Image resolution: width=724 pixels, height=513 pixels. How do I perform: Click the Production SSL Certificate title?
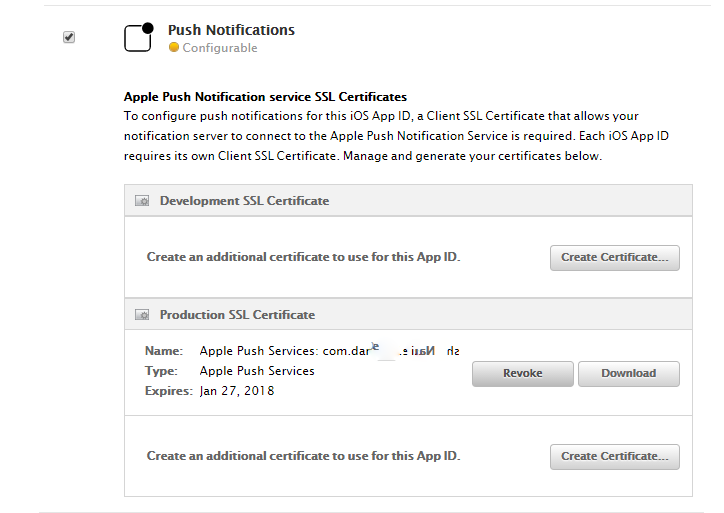point(237,315)
